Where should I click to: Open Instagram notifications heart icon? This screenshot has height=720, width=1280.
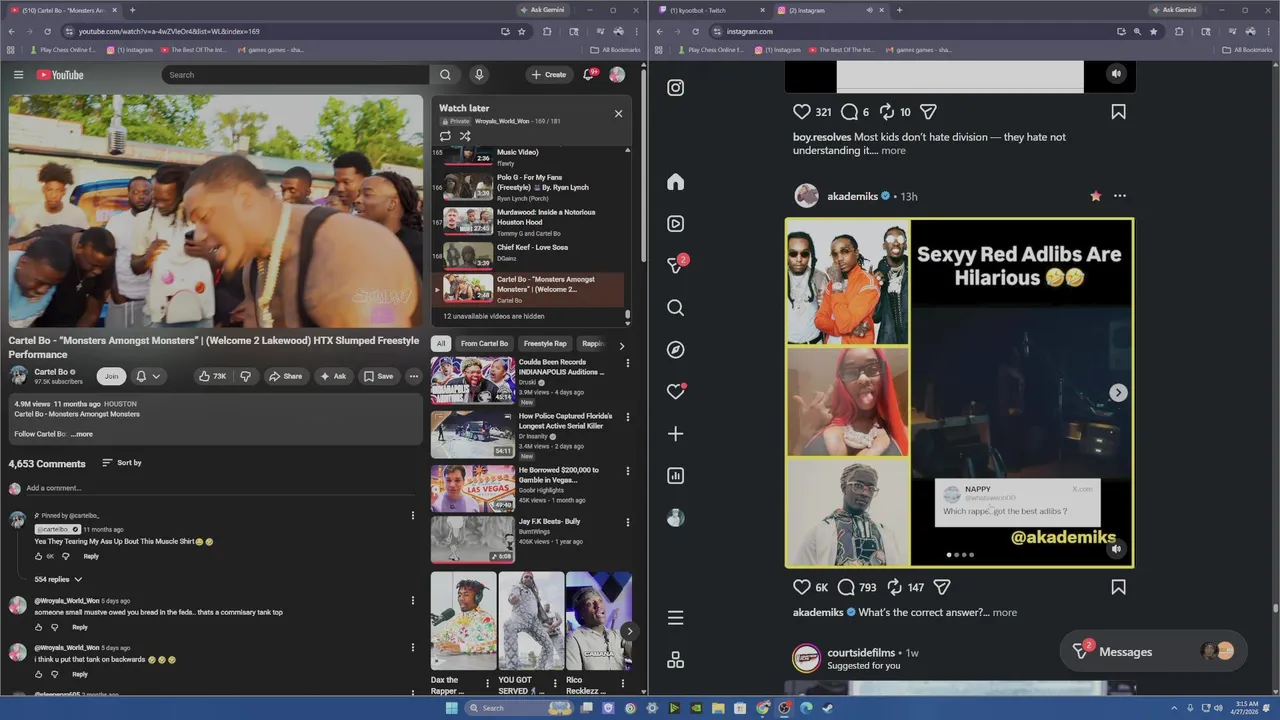click(676, 392)
